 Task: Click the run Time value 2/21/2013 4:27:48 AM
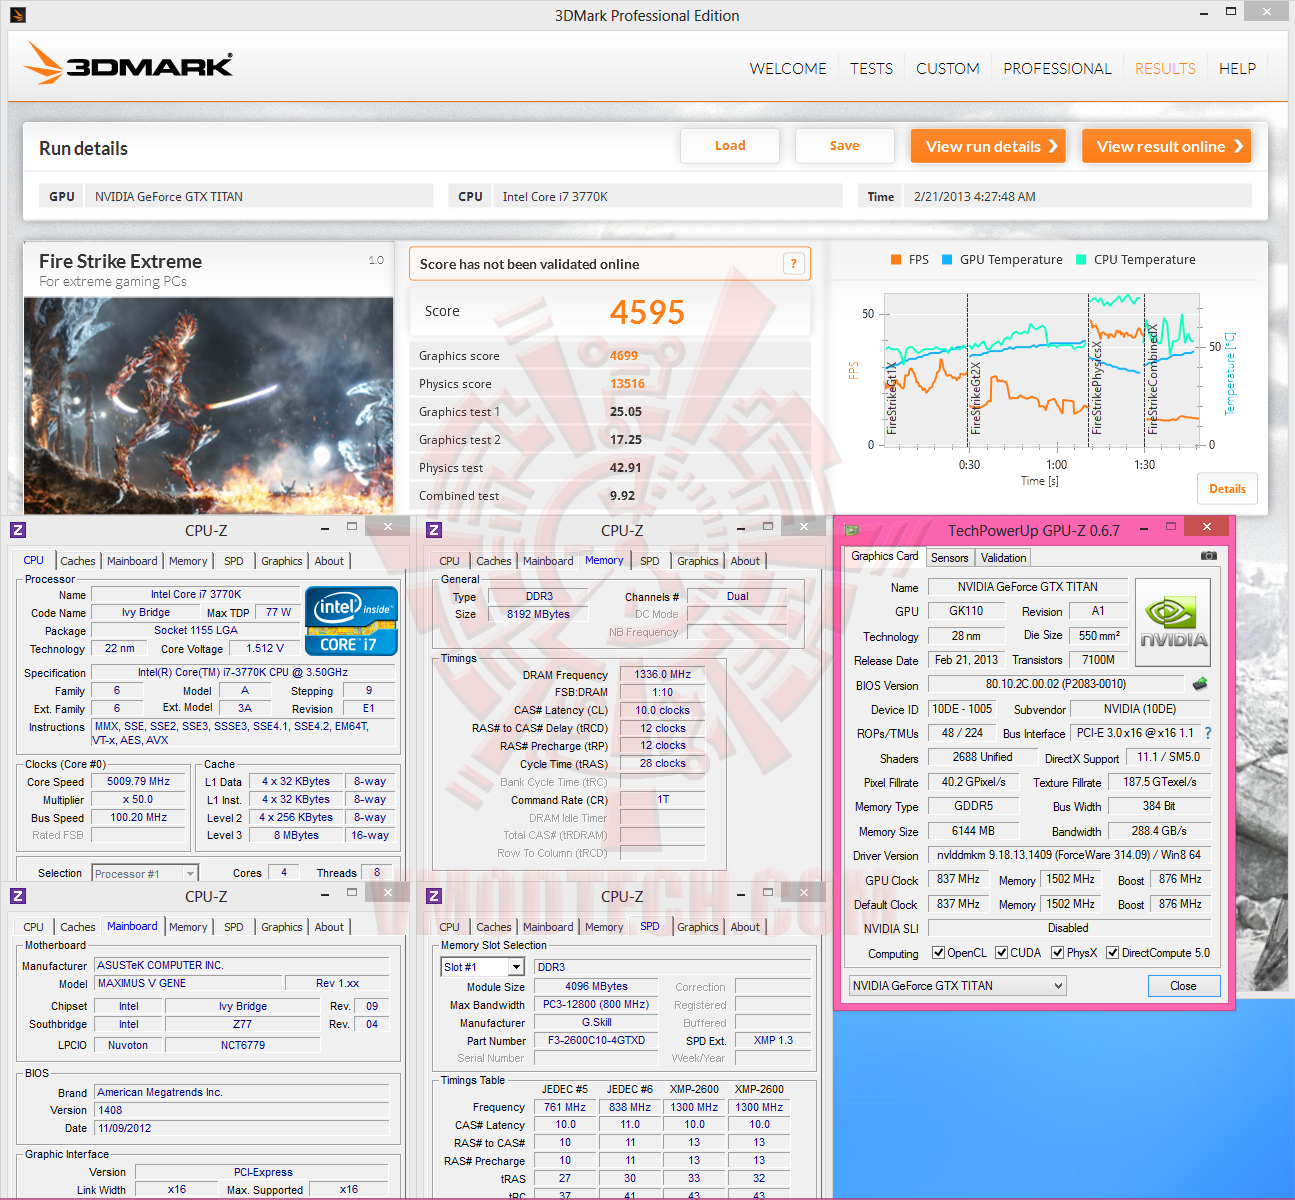point(975,197)
